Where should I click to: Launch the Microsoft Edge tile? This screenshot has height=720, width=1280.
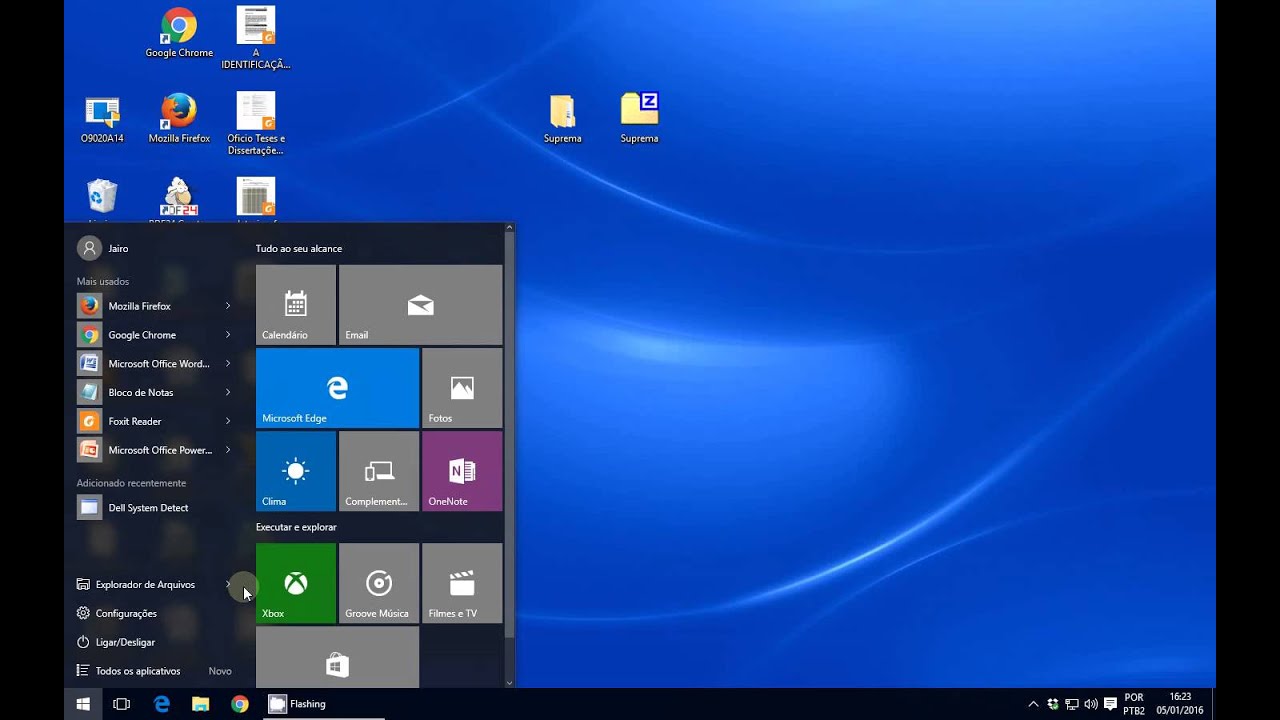point(337,388)
